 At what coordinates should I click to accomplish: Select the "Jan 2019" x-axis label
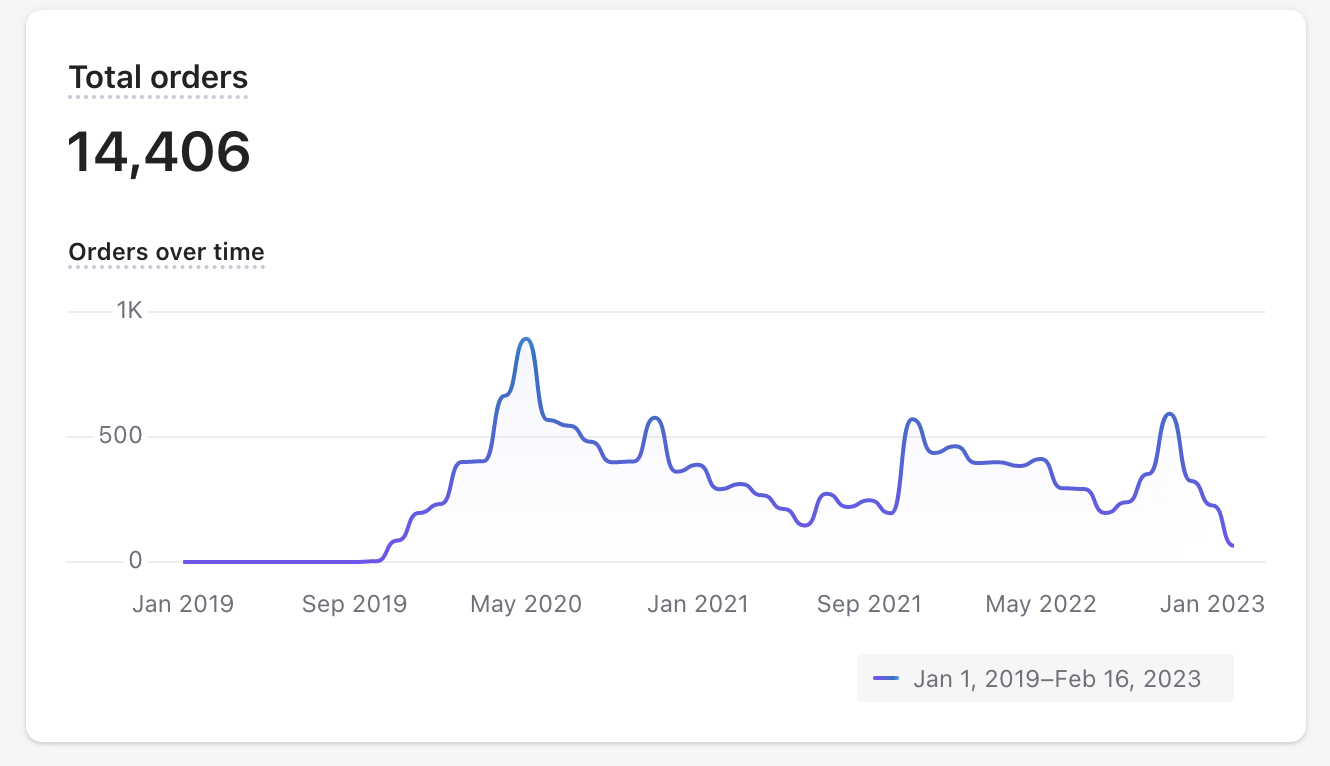(x=183, y=604)
